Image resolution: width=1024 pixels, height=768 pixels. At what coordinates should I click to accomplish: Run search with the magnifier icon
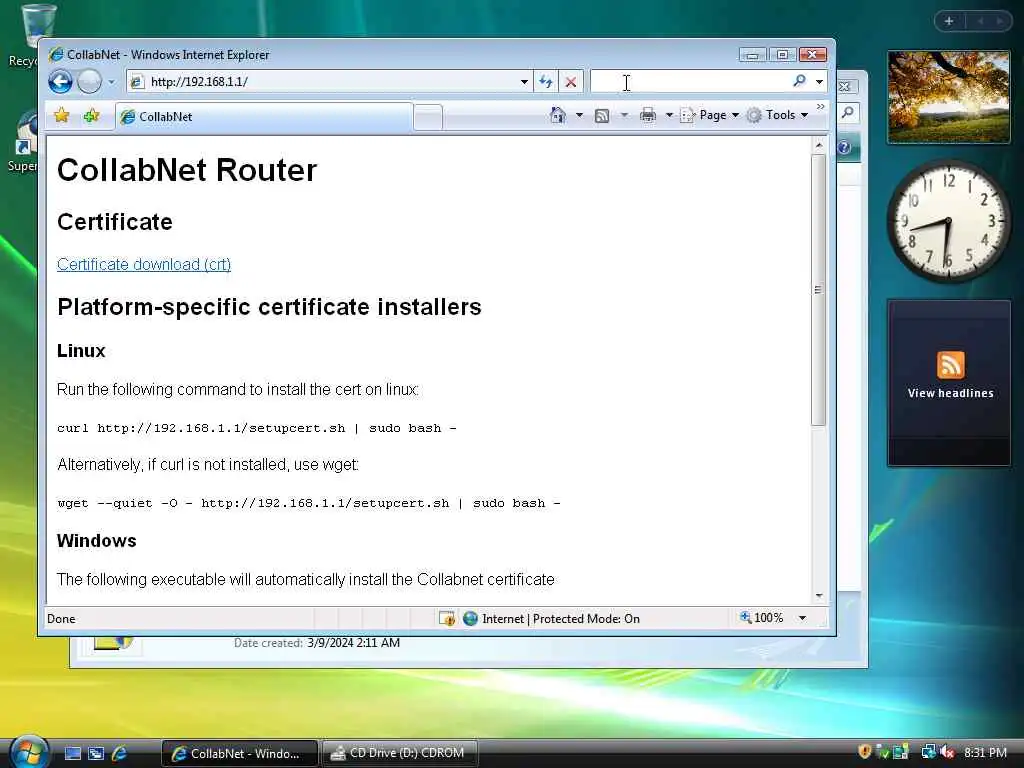pyautogui.click(x=799, y=81)
